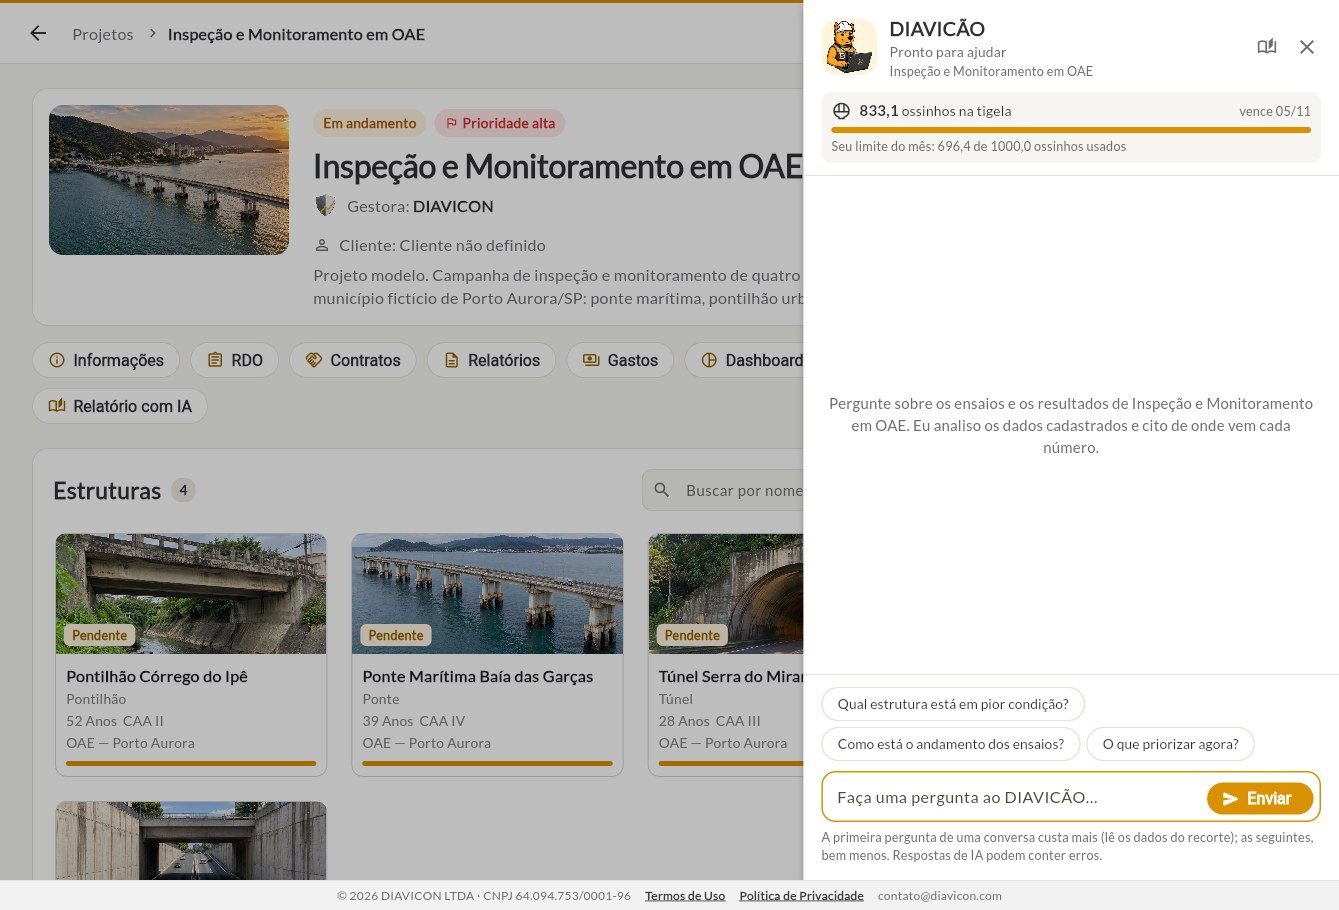Screen dimensions: 1339x910
Task: Open the Política de Privacidade link
Action: click(801, 895)
